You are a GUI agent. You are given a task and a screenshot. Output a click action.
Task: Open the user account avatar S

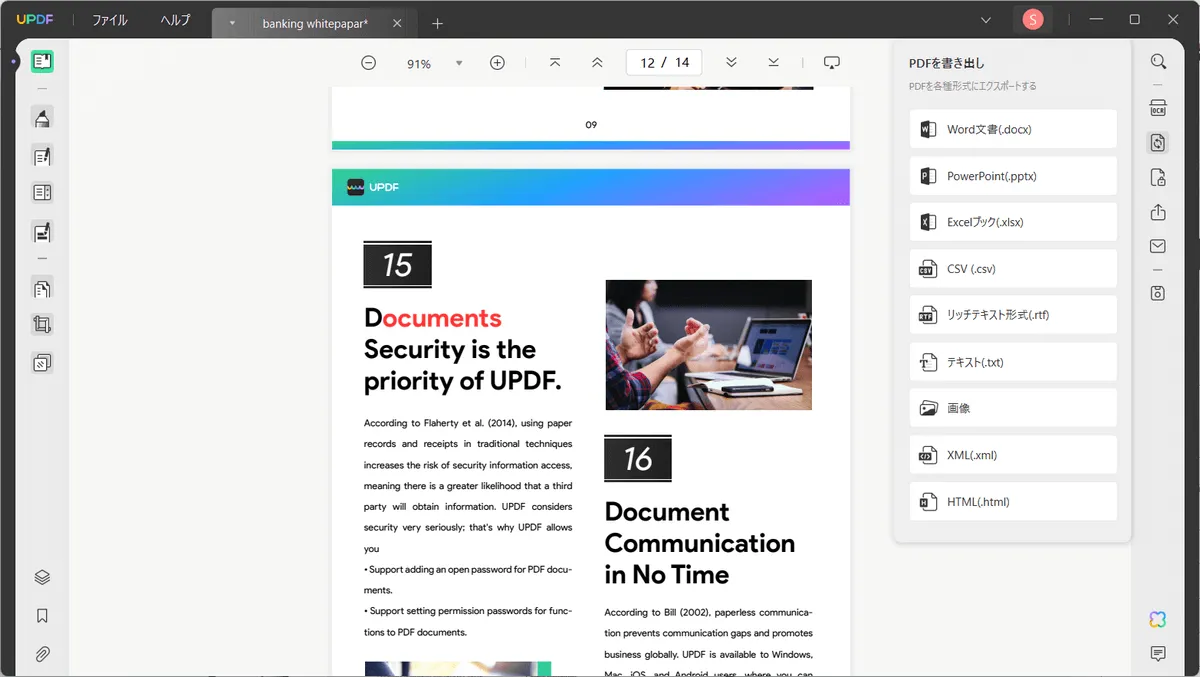click(1033, 19)
